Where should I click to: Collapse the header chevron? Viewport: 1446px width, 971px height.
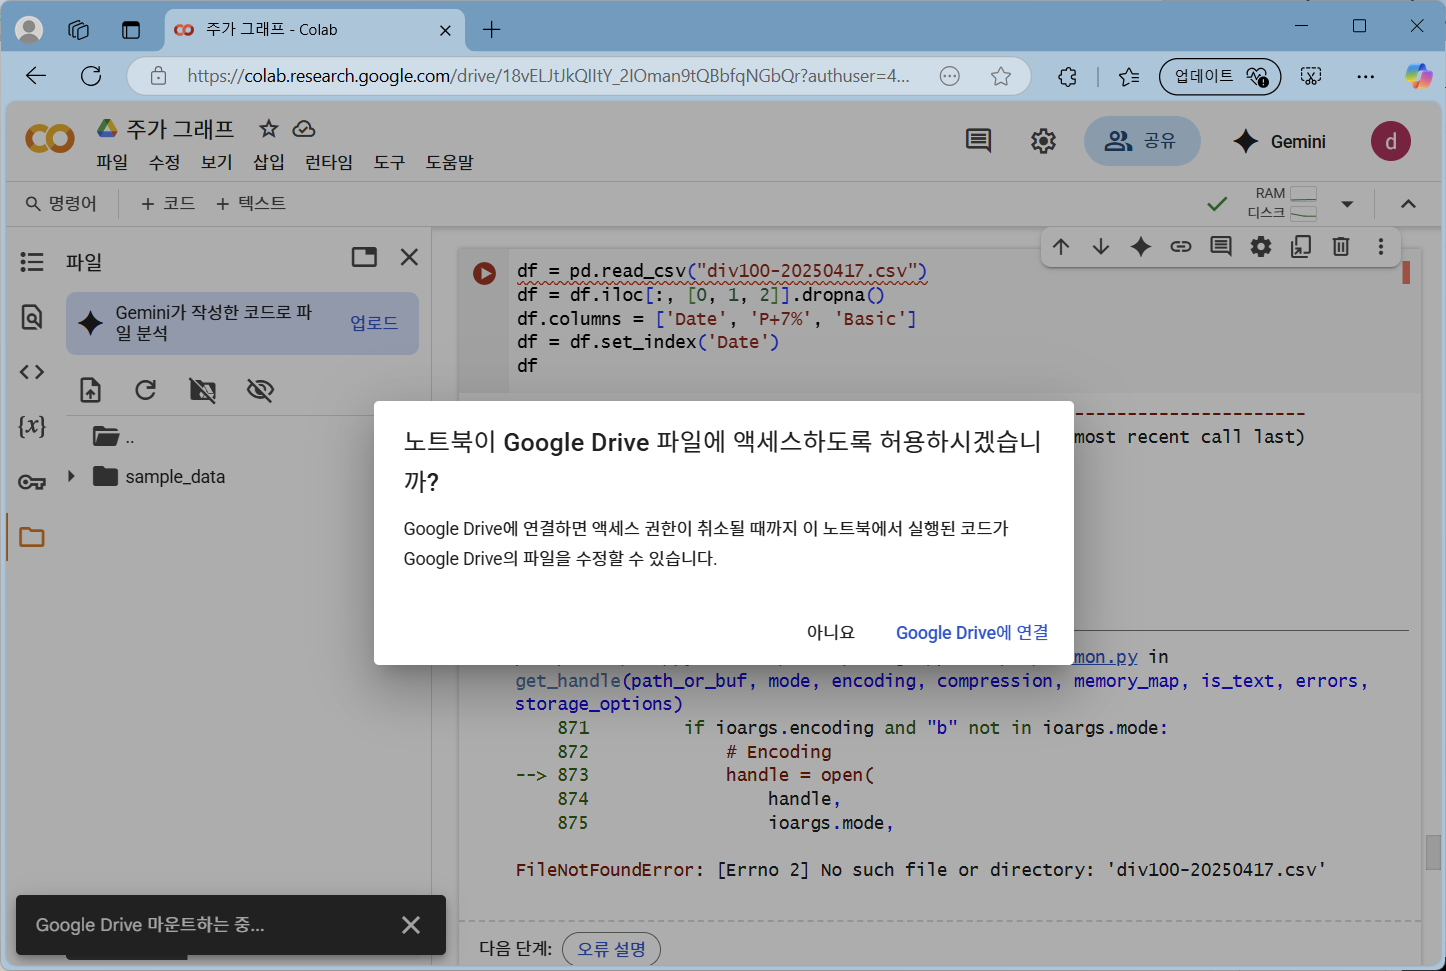click(1408, 204)
